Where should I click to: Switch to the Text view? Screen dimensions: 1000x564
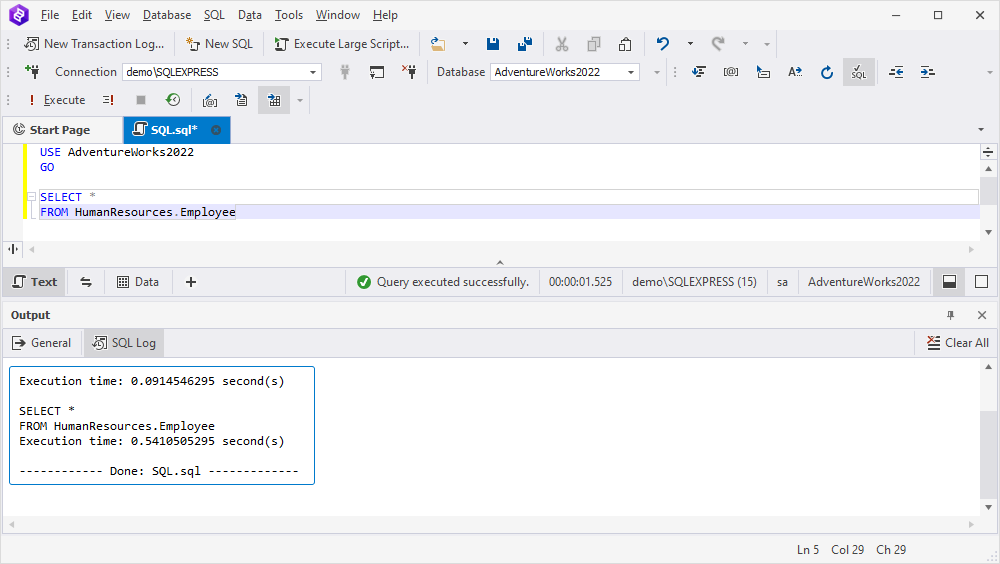coord(35,282)
